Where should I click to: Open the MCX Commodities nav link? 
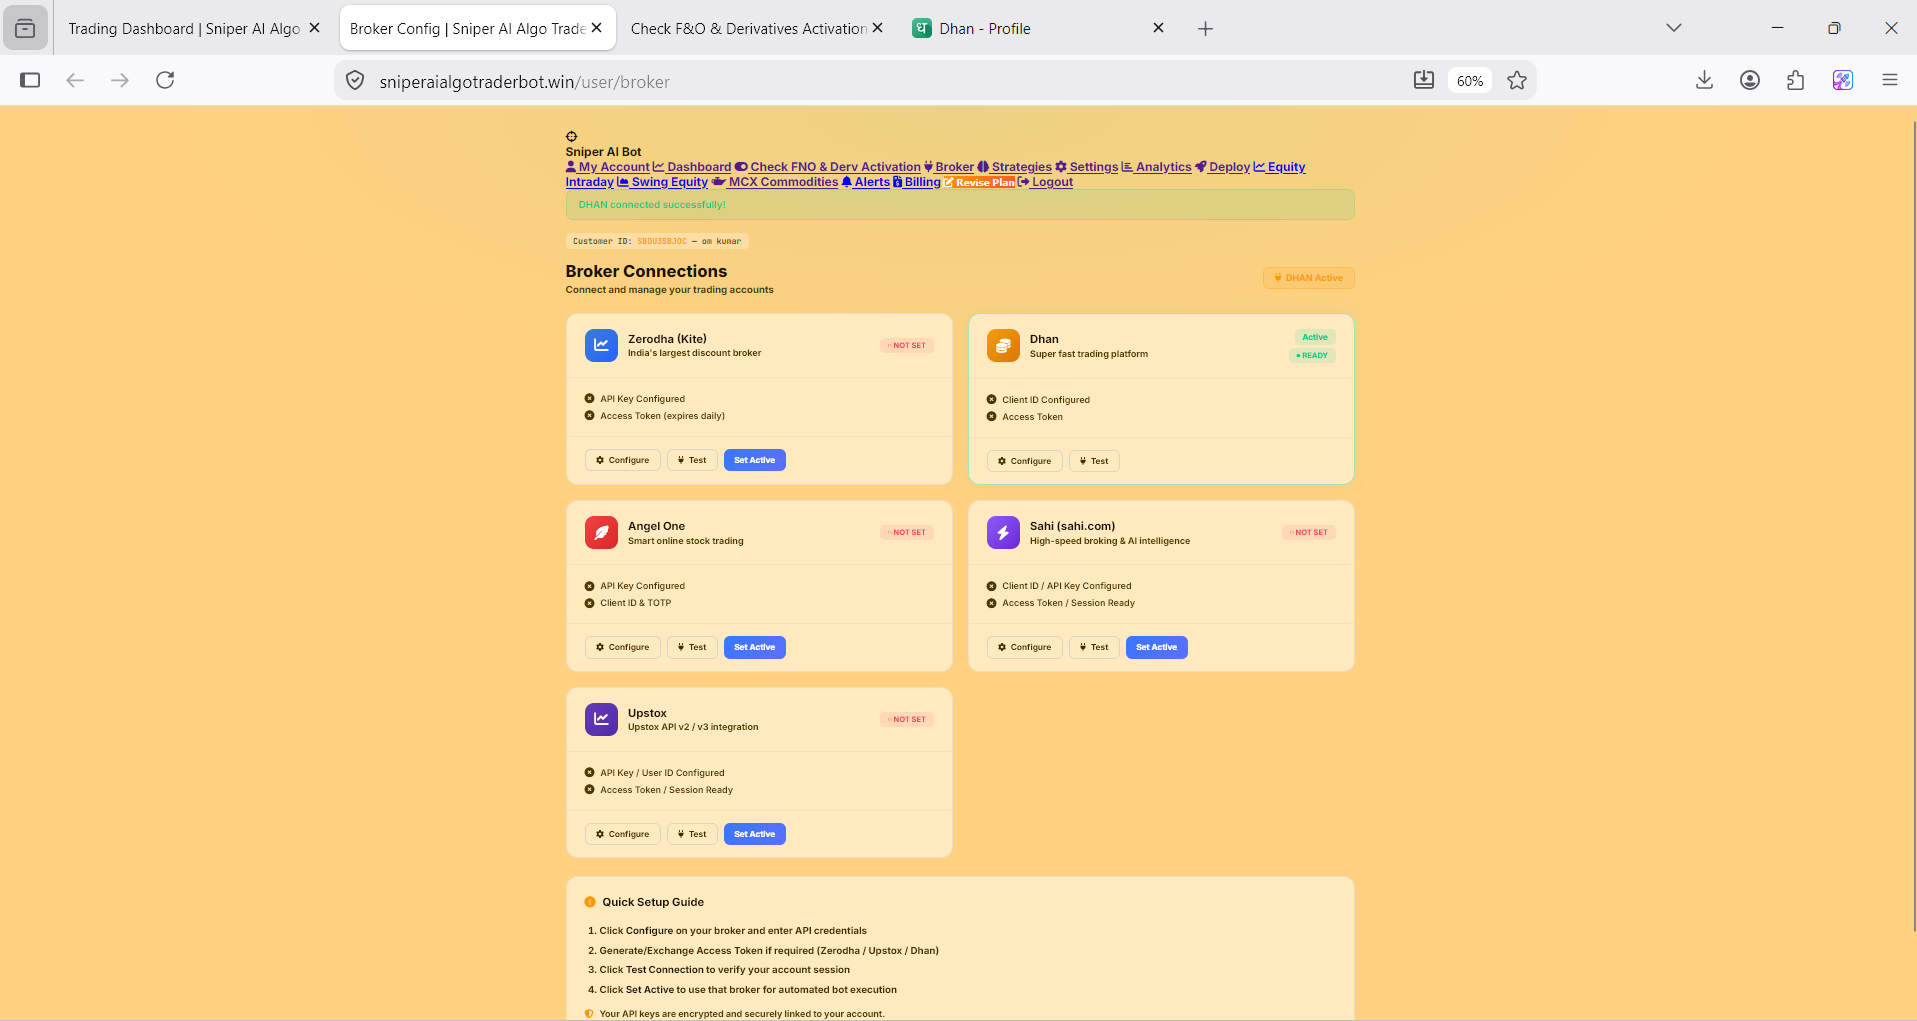pyautogui.click(x=775, y=182)
